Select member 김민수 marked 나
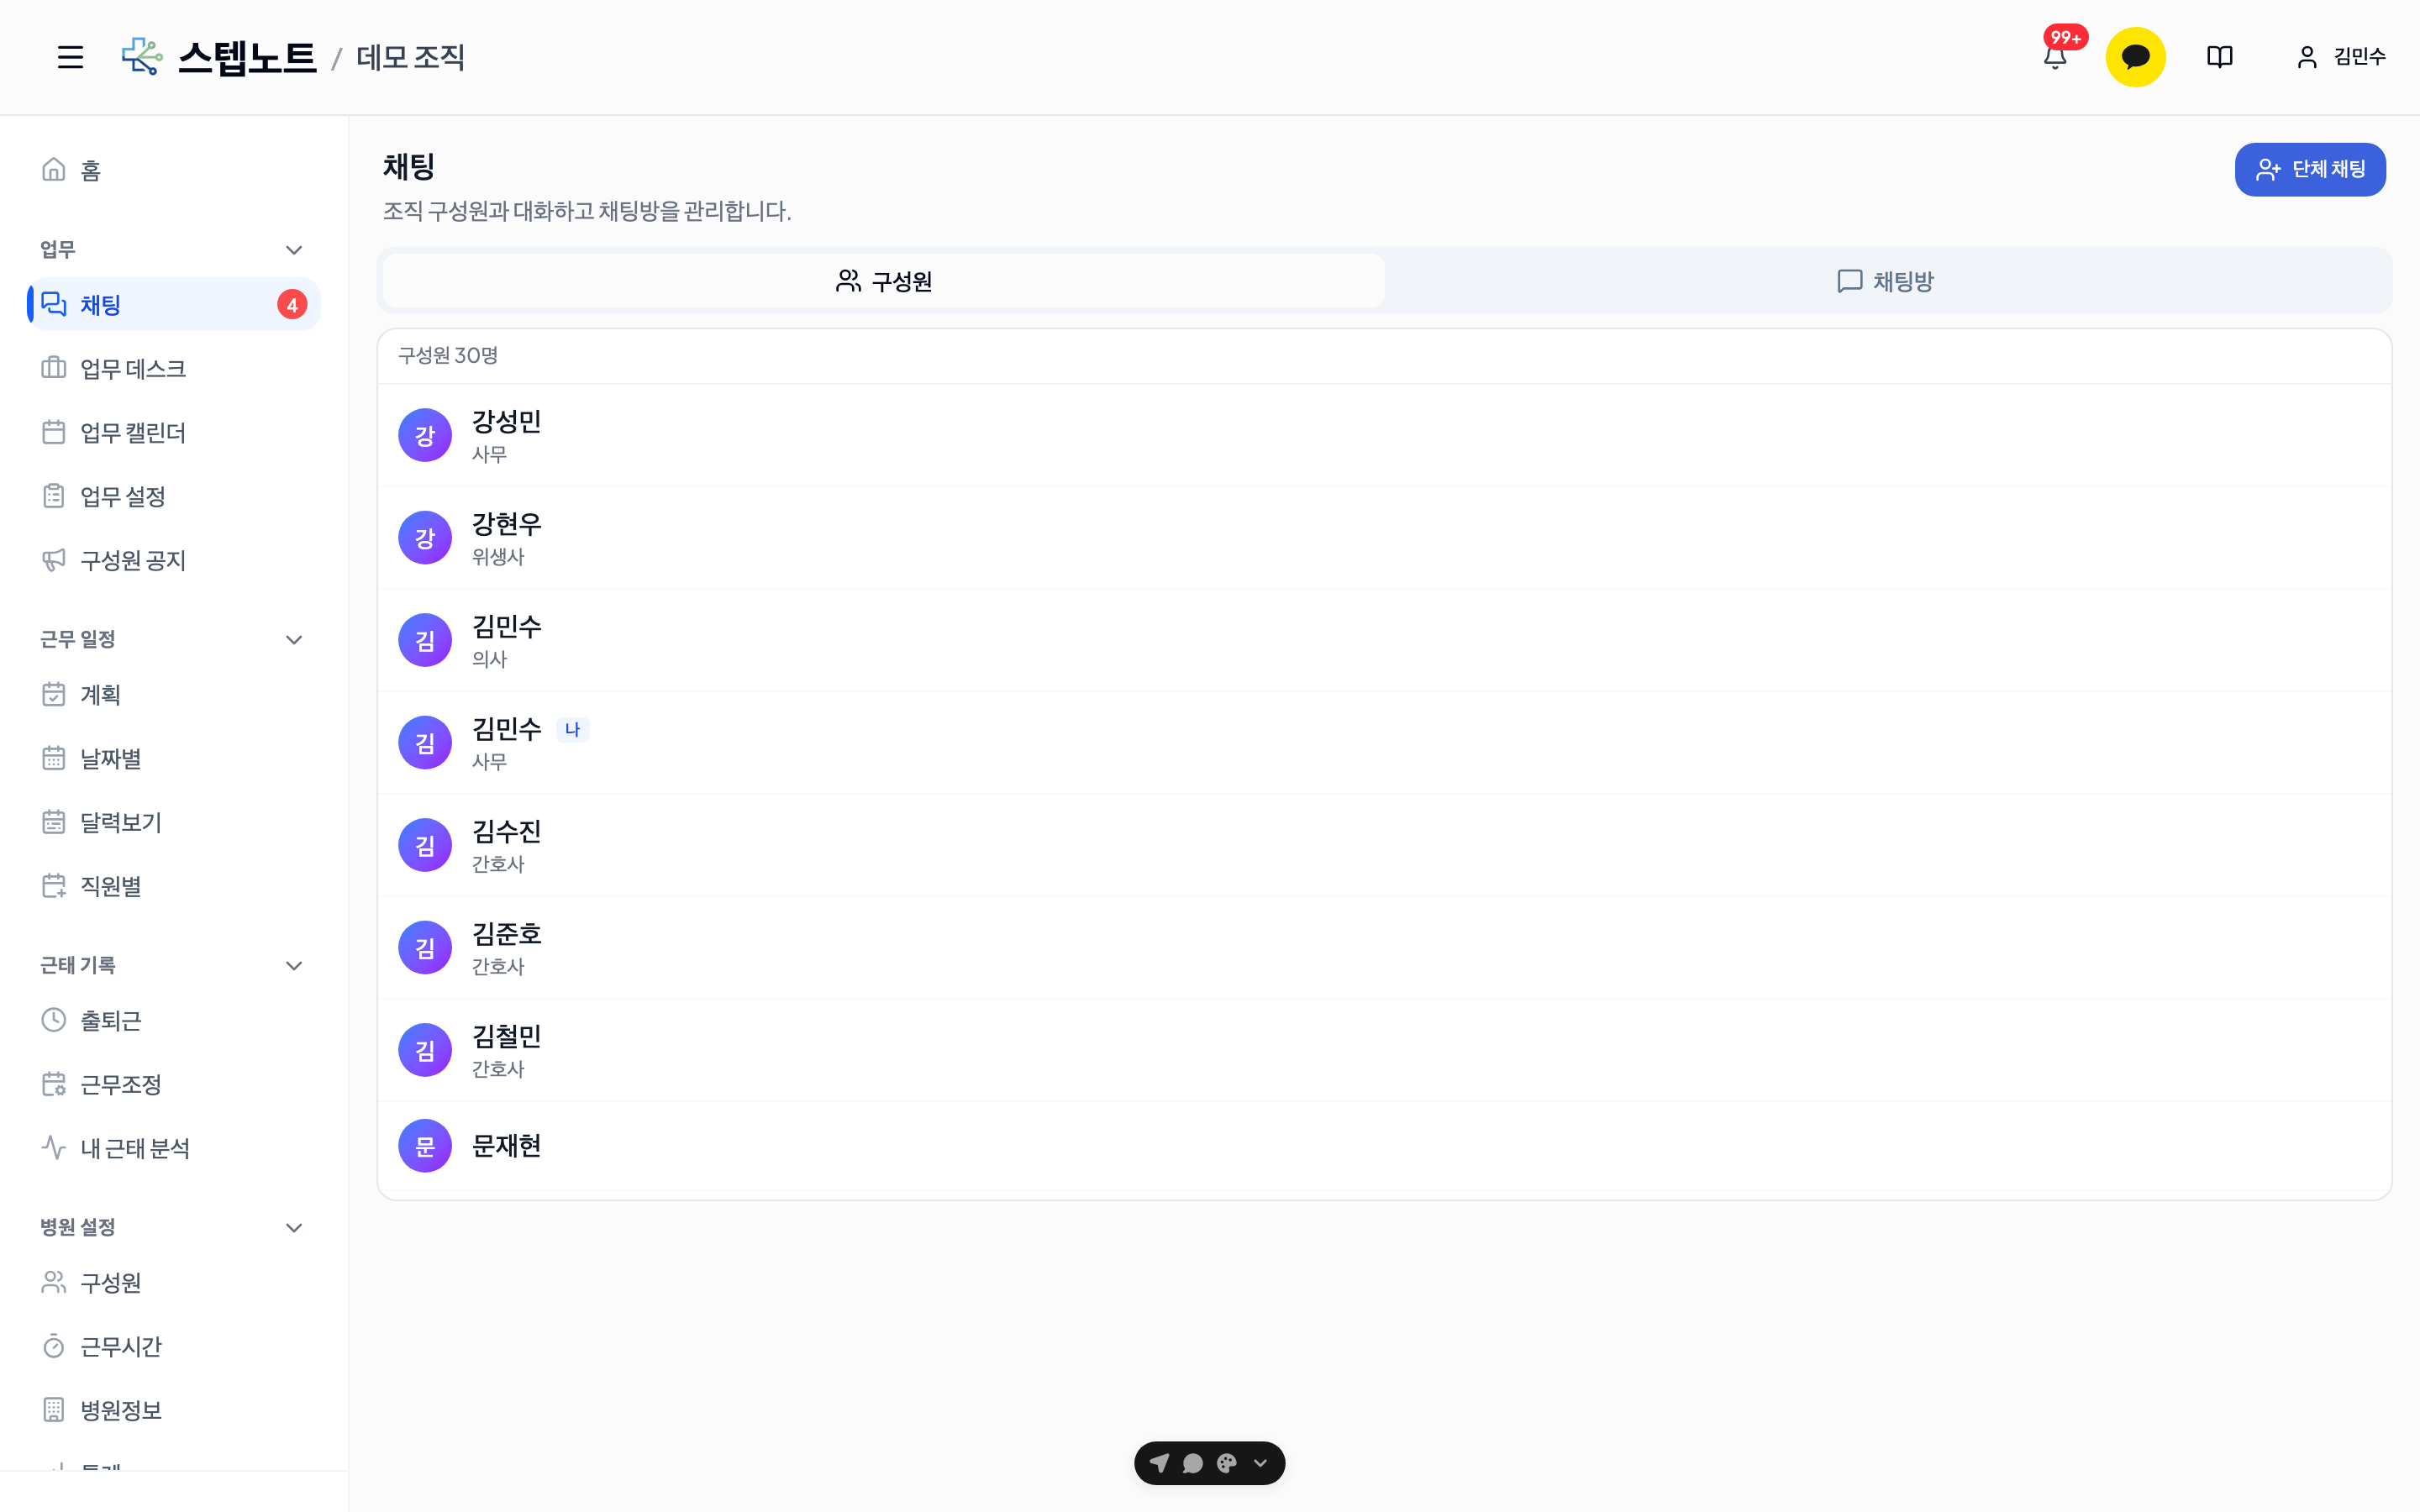 click(x=1384, y=743)
